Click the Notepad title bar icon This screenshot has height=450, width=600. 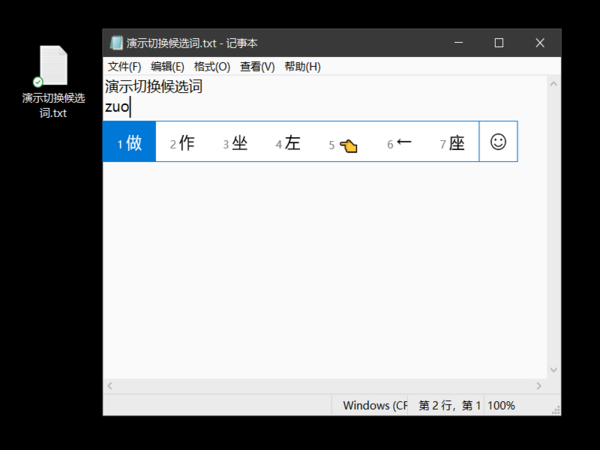(x=116, y=43)
